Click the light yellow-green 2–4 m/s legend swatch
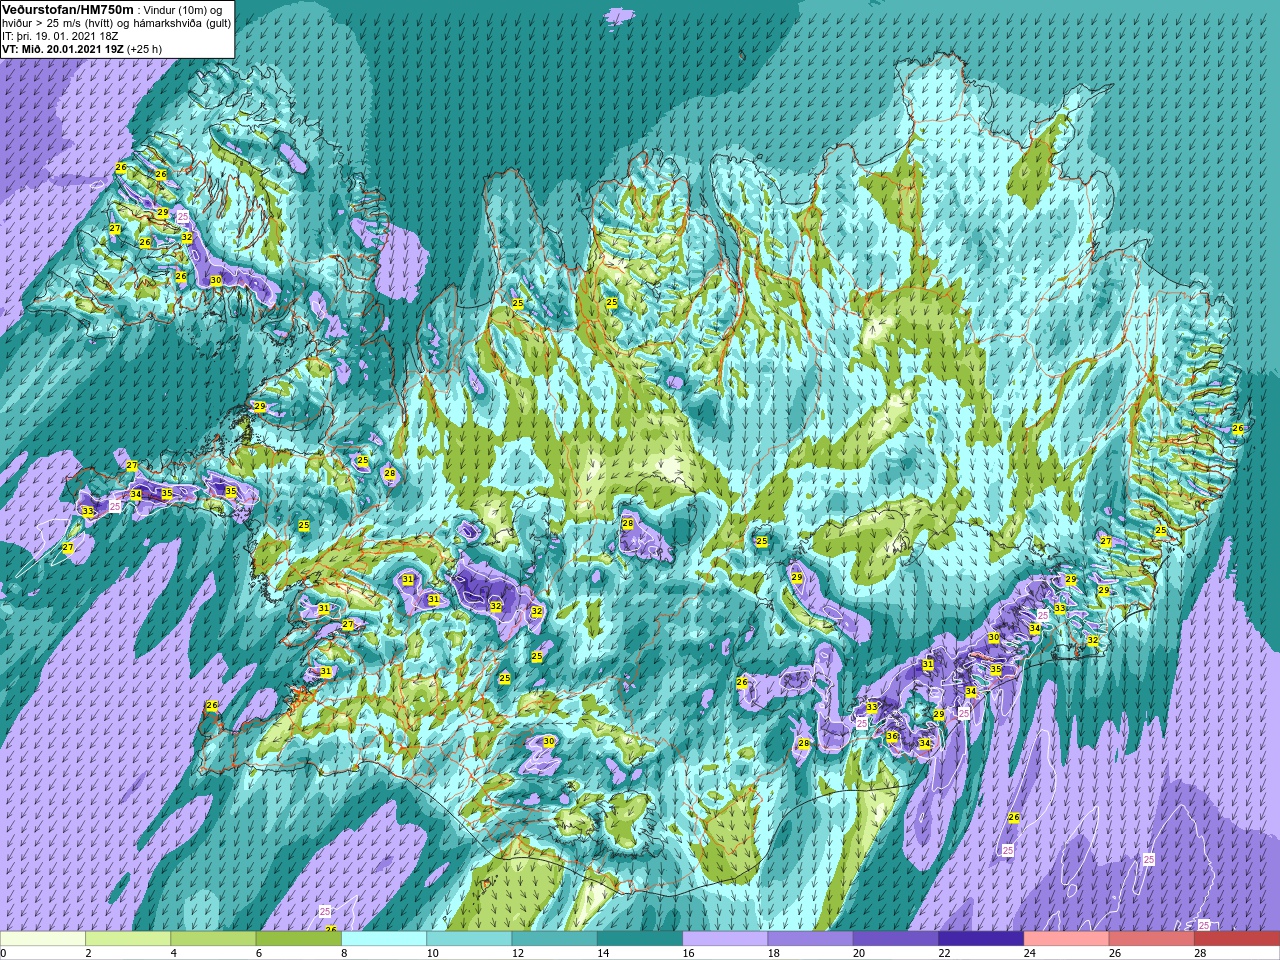Image resolution: width=1280 pixels, height=960 pixels. (x=128, y=939)
